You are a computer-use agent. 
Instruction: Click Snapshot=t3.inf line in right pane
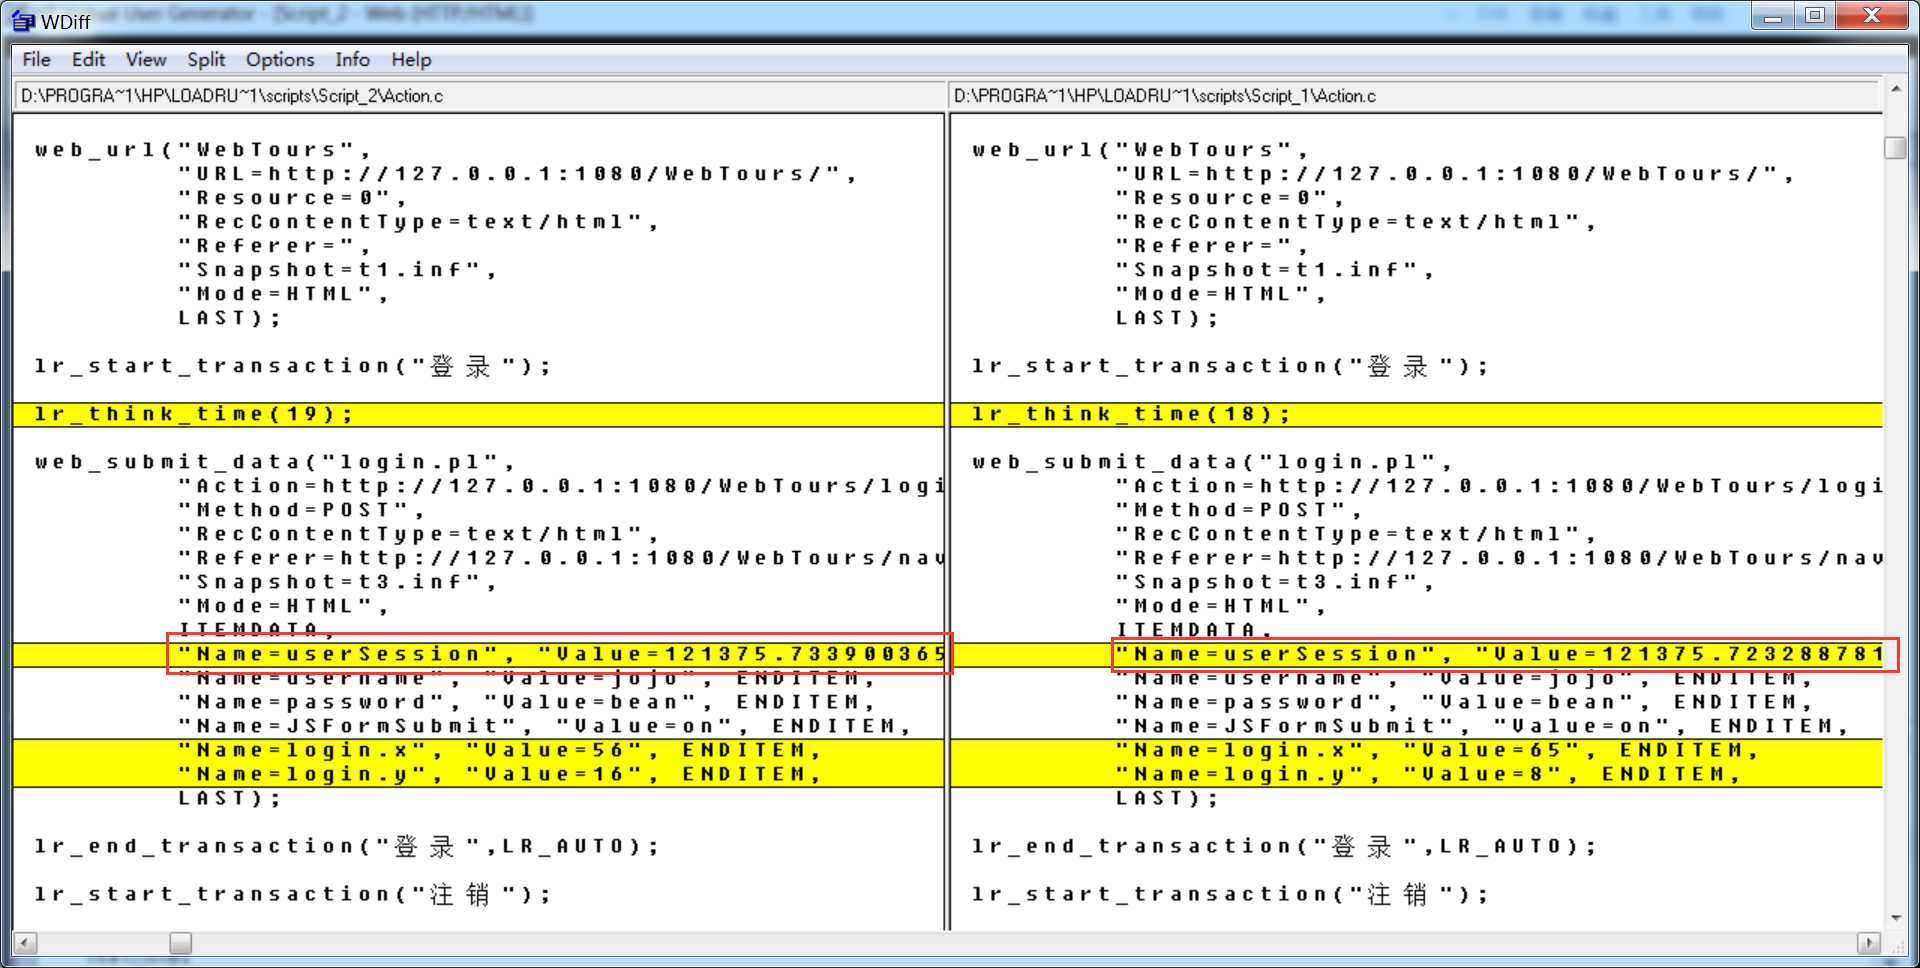coord(1275,582)
